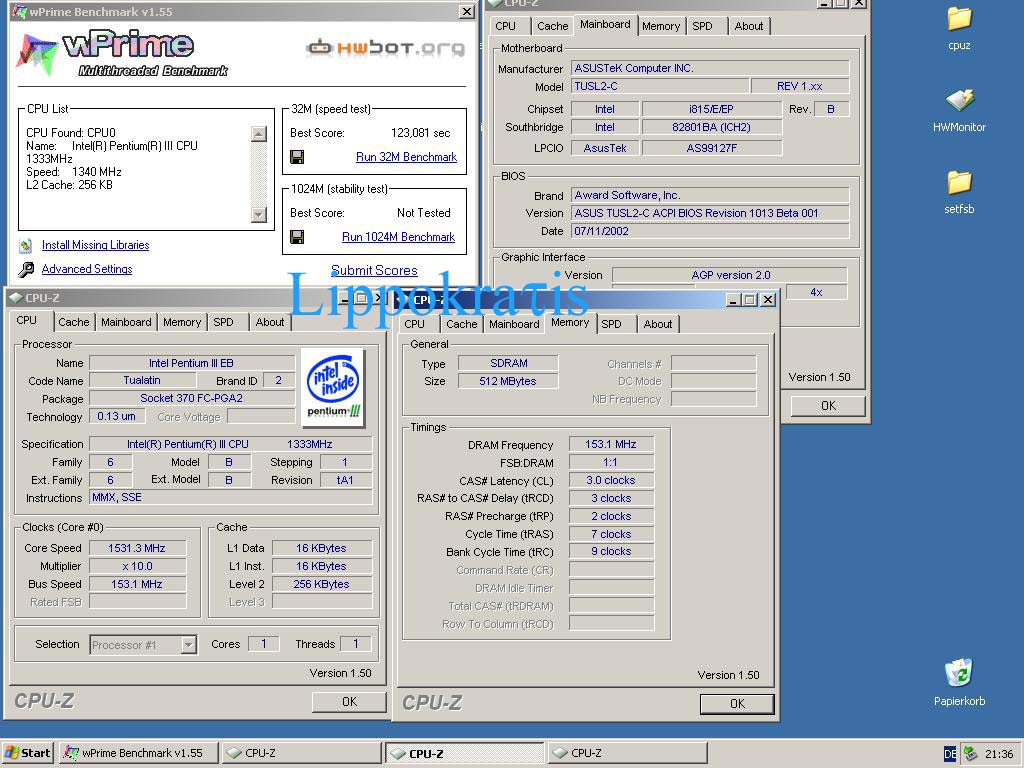1024x768 pixels.
Task: Click the 32M Best Score 123,081 sec value
Action: [x=421, y=133]
